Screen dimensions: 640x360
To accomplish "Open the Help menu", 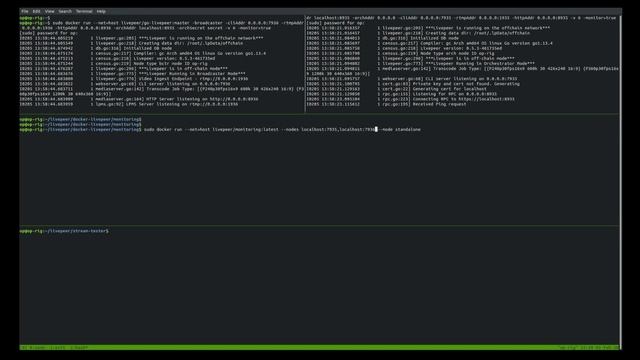I will pos(101,11).
